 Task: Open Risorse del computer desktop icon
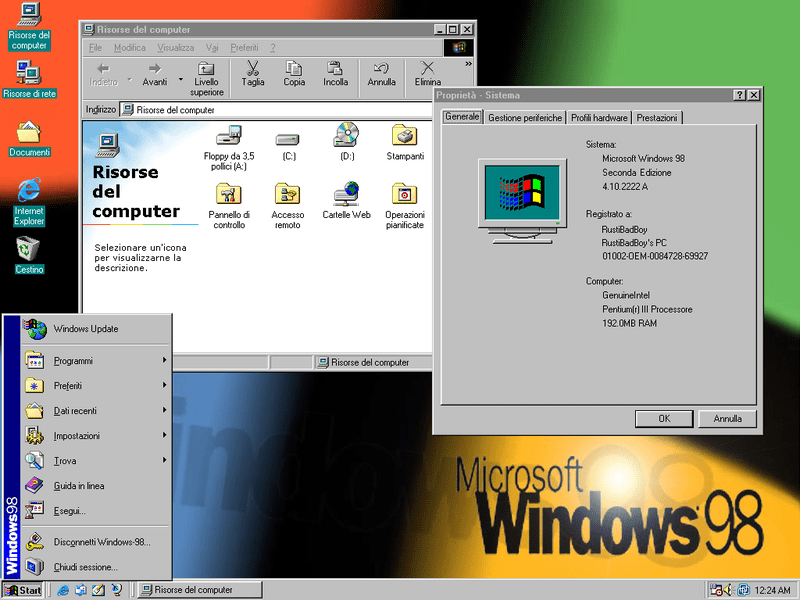pyautogui.click(x=29, y=26)
